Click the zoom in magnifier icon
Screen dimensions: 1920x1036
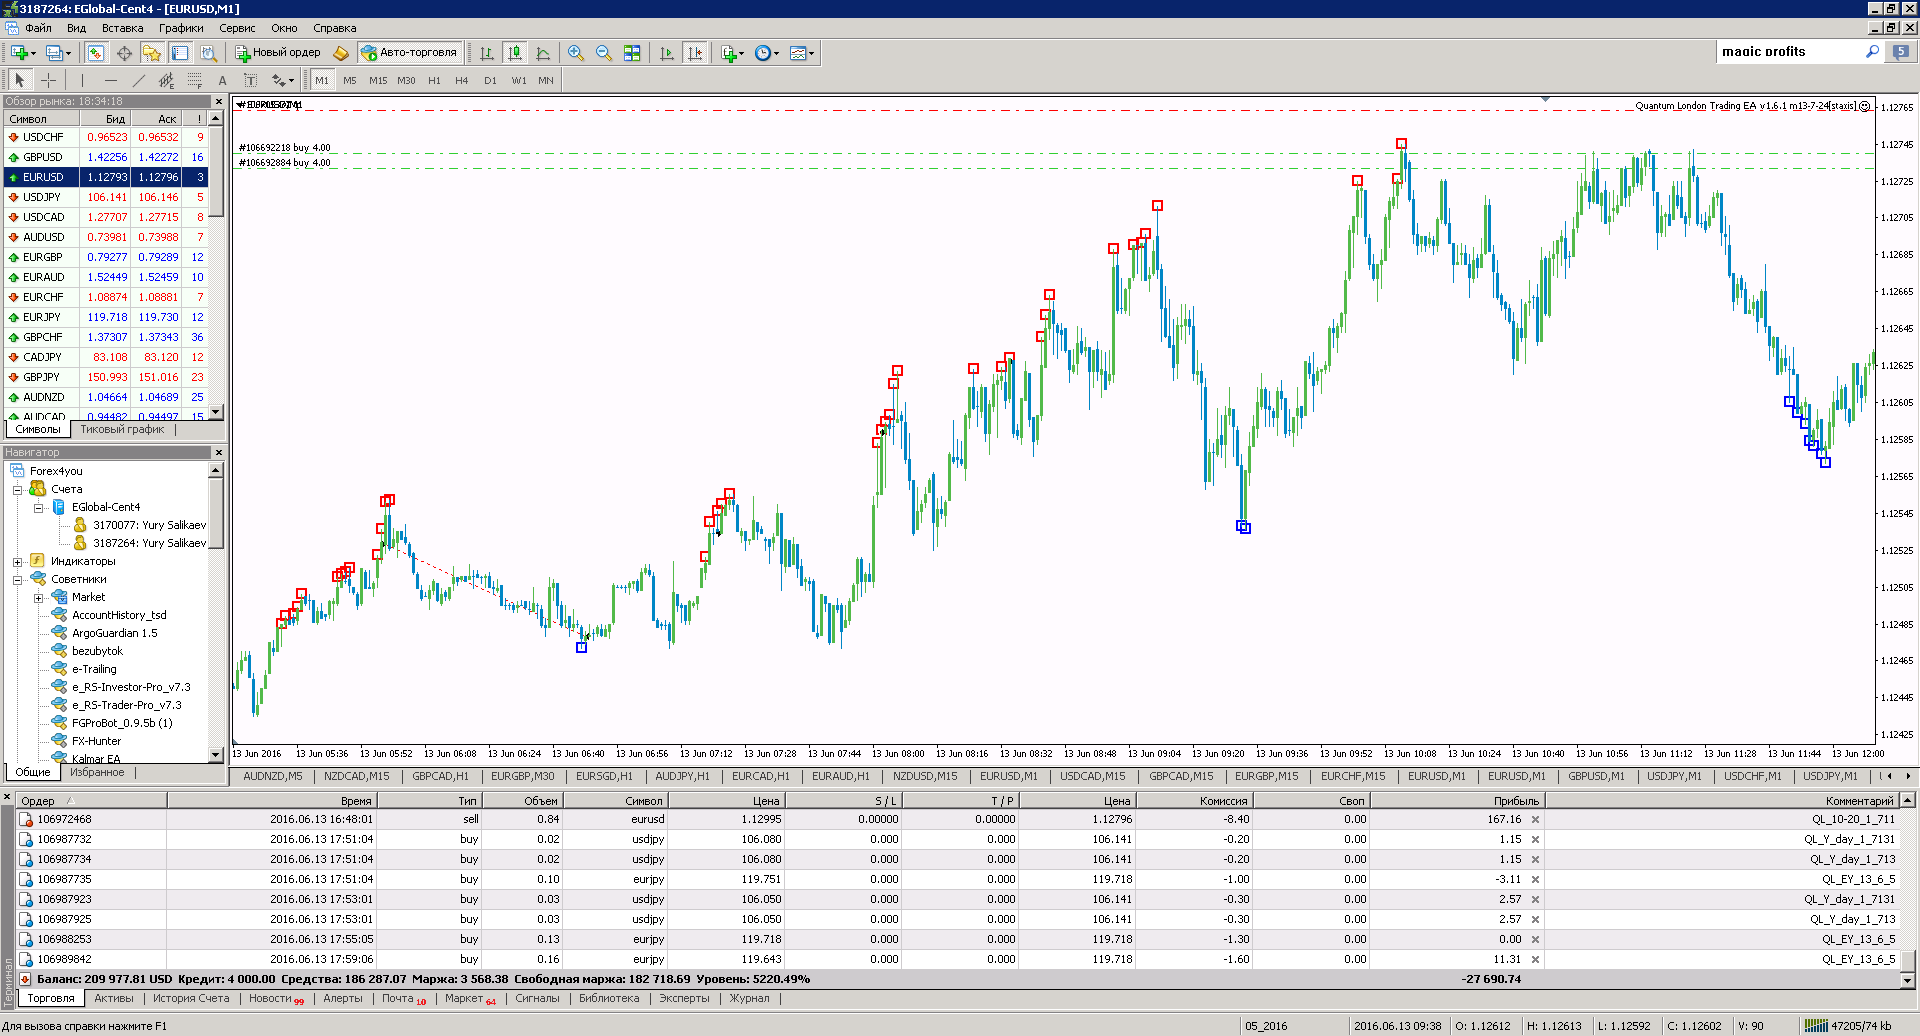[576, 53]
